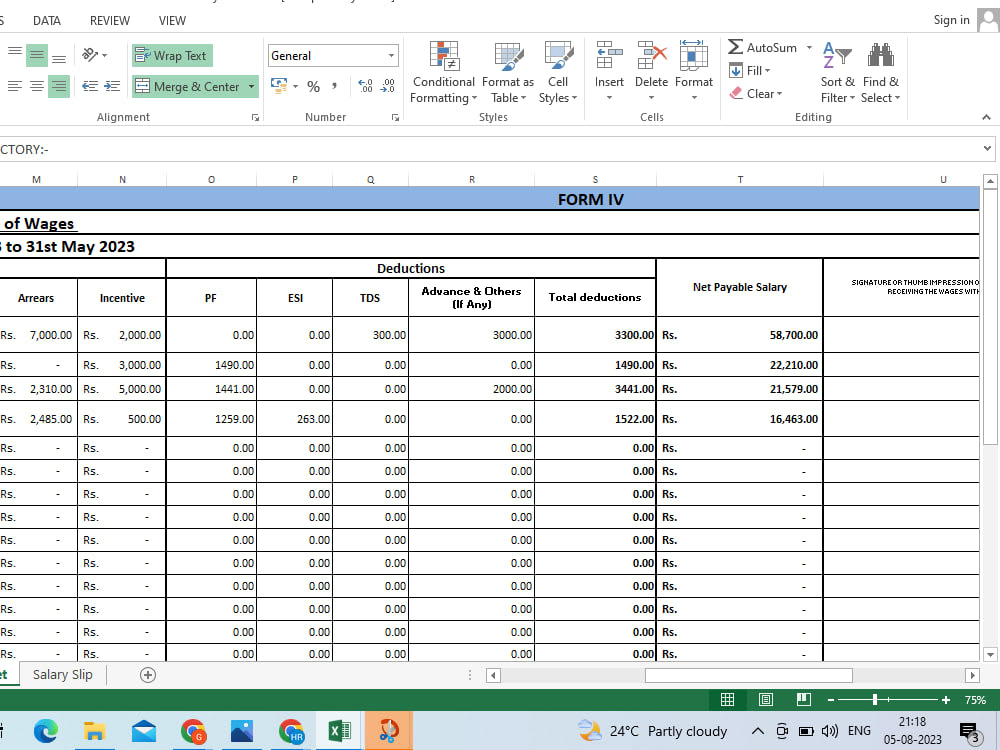This screenshot has width=1000, height=750.
Task: Open accounting format dropdown arrow
Action: pos(295,86)
